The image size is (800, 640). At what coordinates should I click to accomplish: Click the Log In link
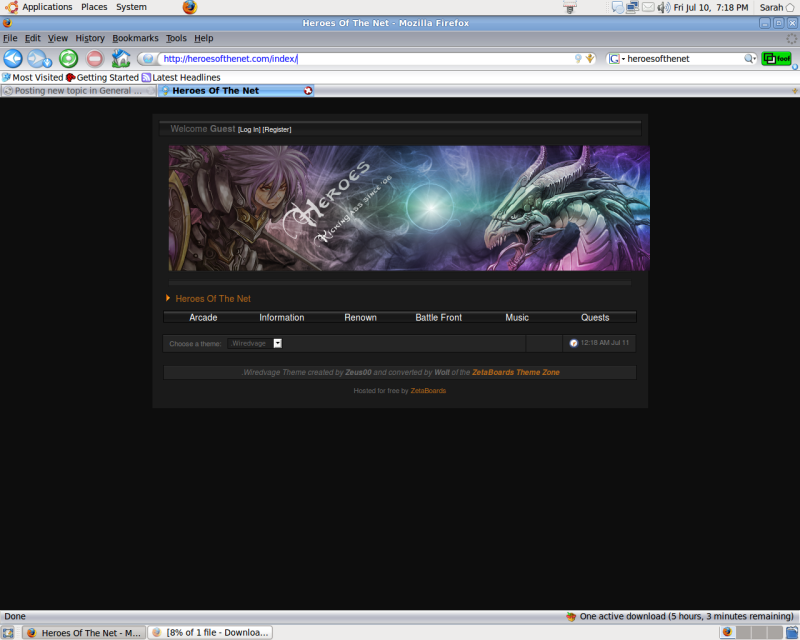tap(249, 129)
